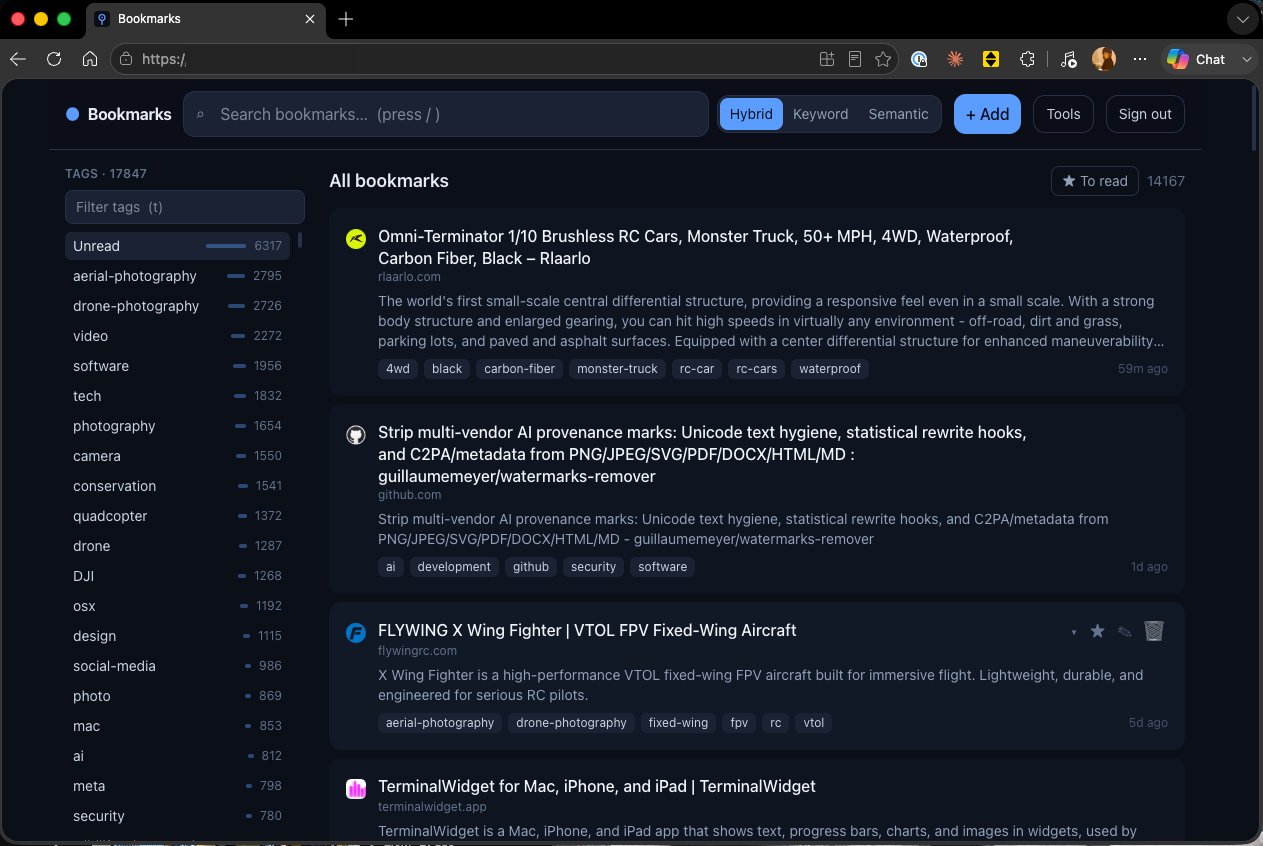This screenshot has height=846, width=1263.
Task: Filter by the software tag in the sidebar
Action: click(178, 366)
